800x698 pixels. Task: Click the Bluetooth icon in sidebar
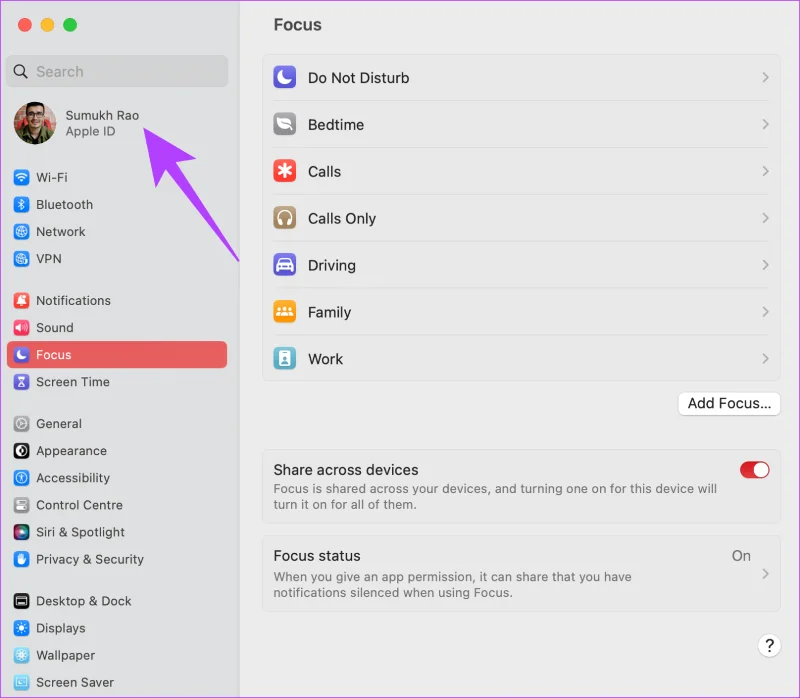pyautogui.click(x=21, y=205)
